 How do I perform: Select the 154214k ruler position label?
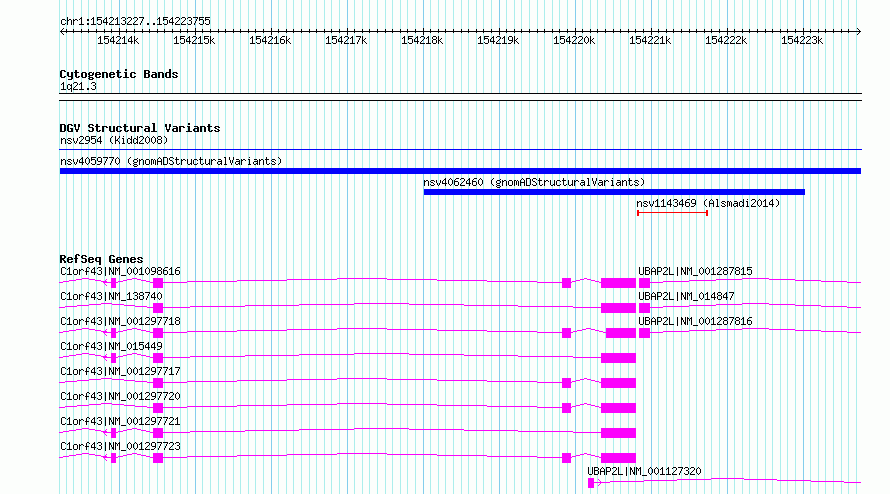117,40
